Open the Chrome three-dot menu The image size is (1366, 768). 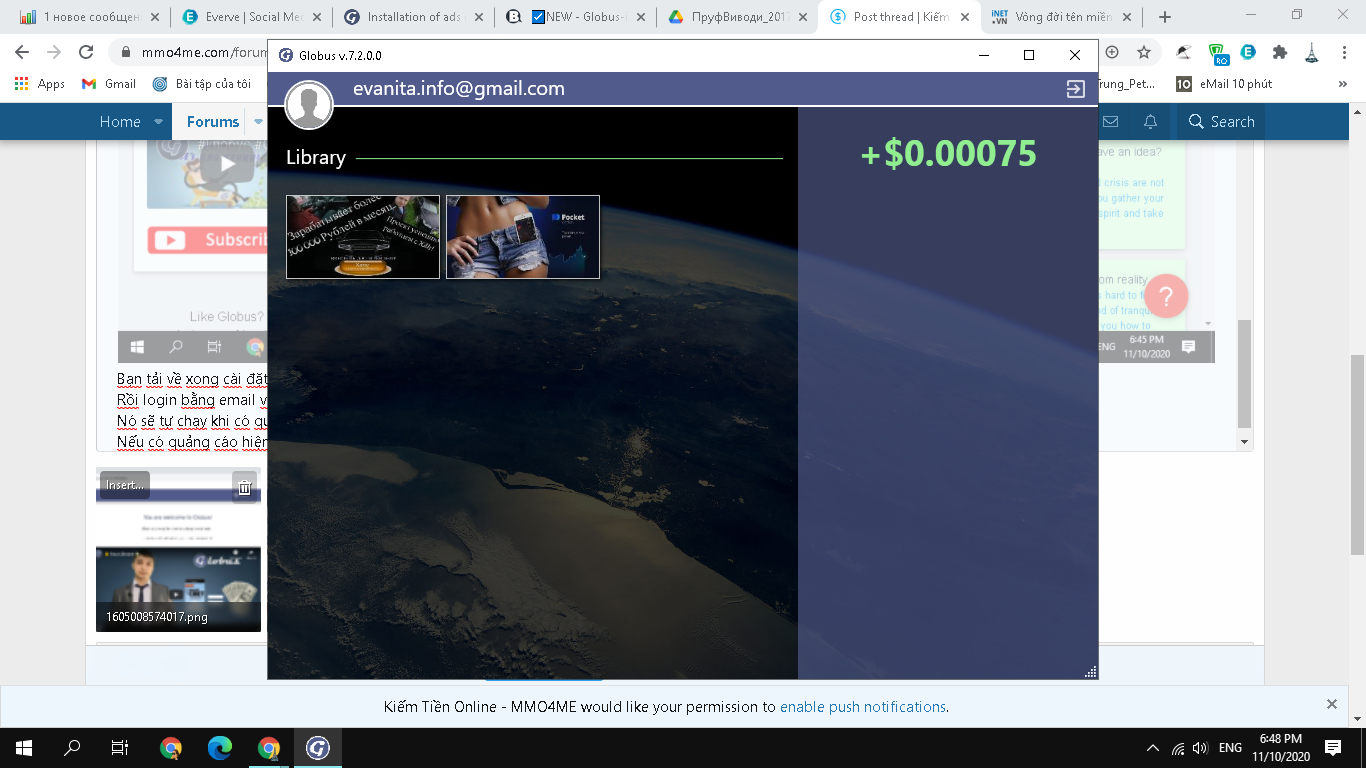coord(1344,52)
